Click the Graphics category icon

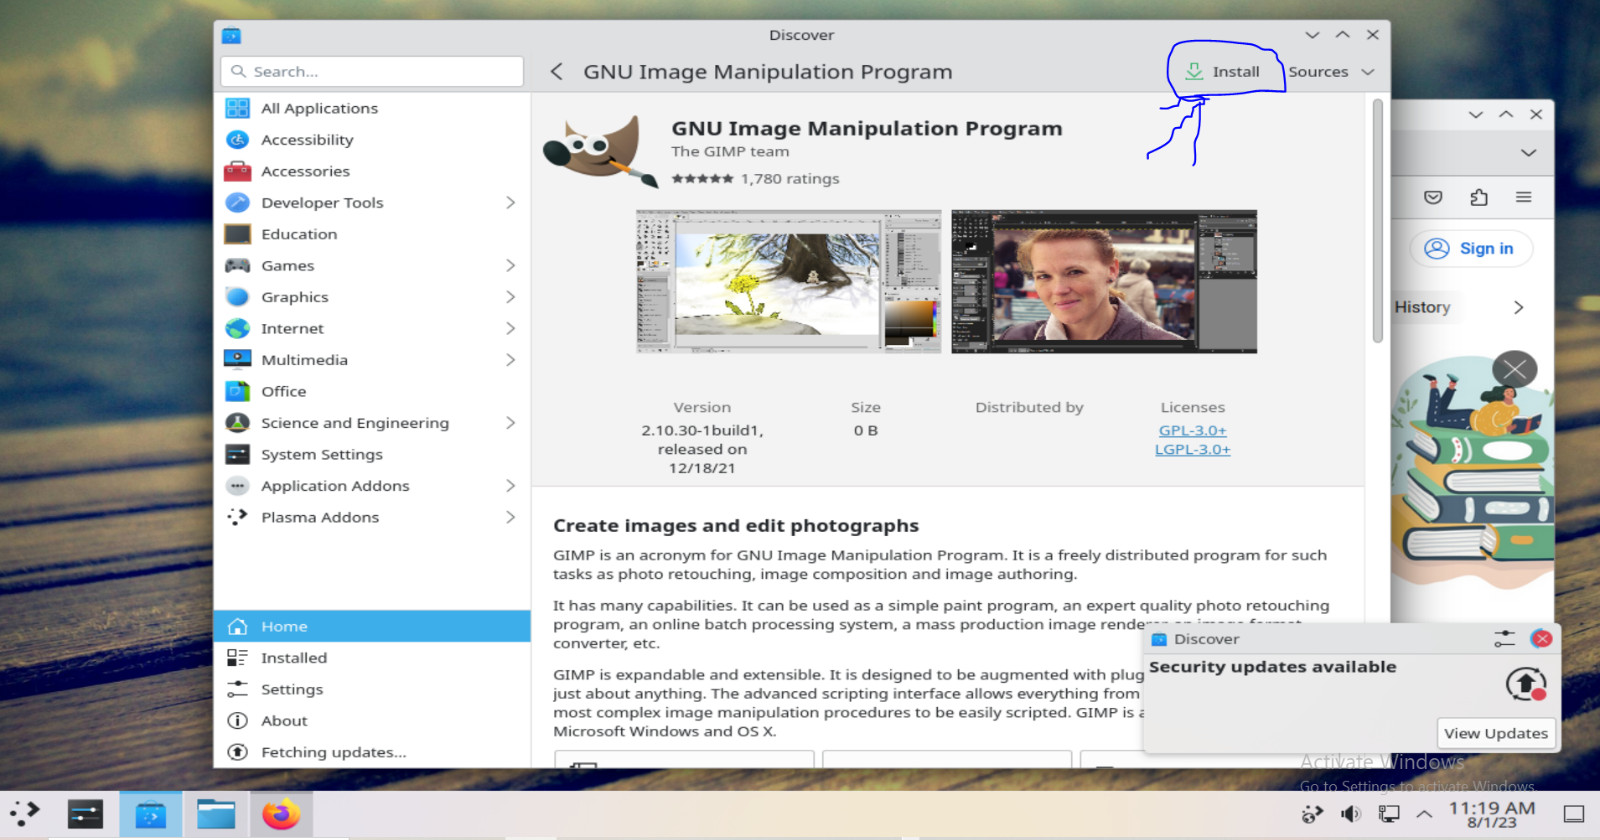coord(237,297)
